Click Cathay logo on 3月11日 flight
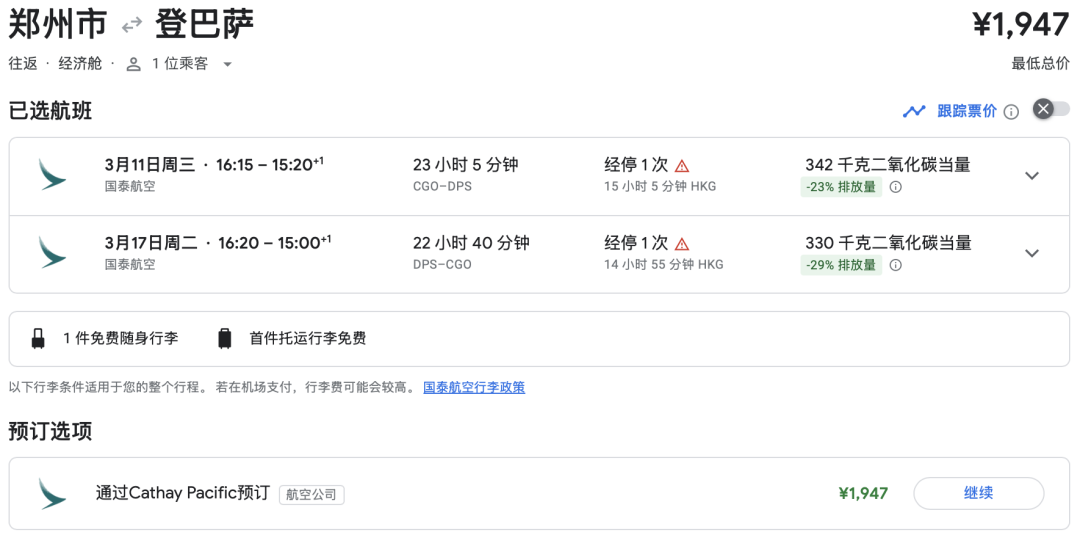Viewport: 1080px width, 535px height. click(52, 175)
